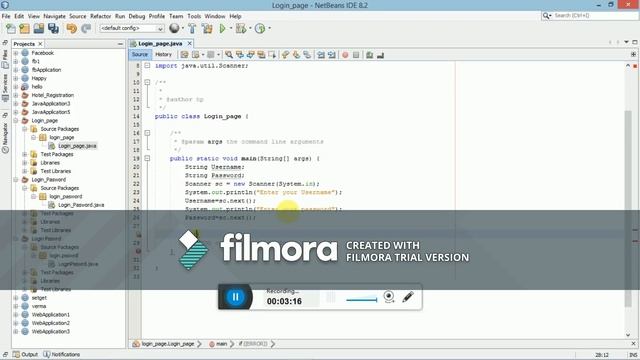Toggle the breakpoint-style red circle macro record icon
This screenshot has width=640, height=360.
345,55
